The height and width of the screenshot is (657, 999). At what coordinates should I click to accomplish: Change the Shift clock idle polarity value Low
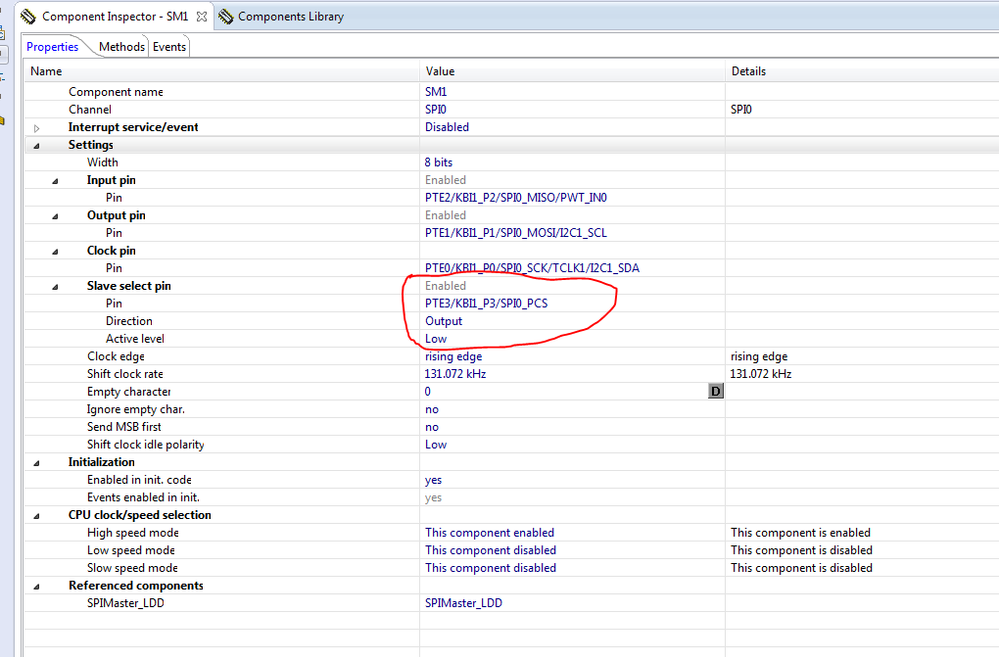coord(436,445)
